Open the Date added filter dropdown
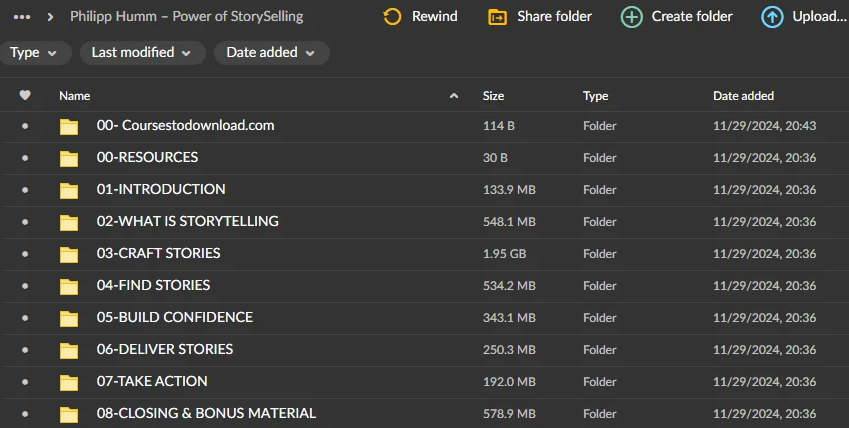Viewport: 849px width, 428px height. tap(271, 53)
